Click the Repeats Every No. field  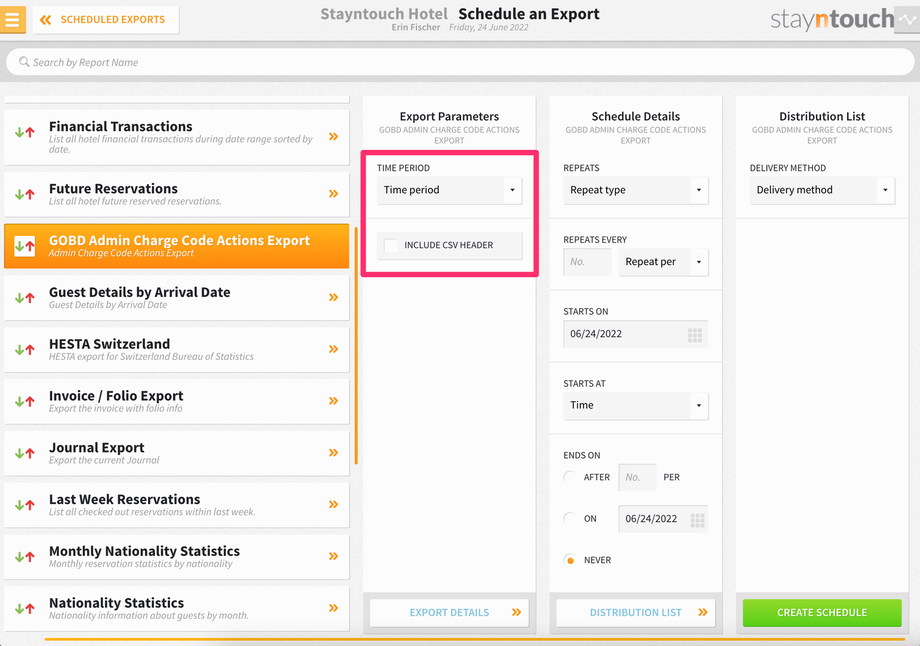(587, 262)
